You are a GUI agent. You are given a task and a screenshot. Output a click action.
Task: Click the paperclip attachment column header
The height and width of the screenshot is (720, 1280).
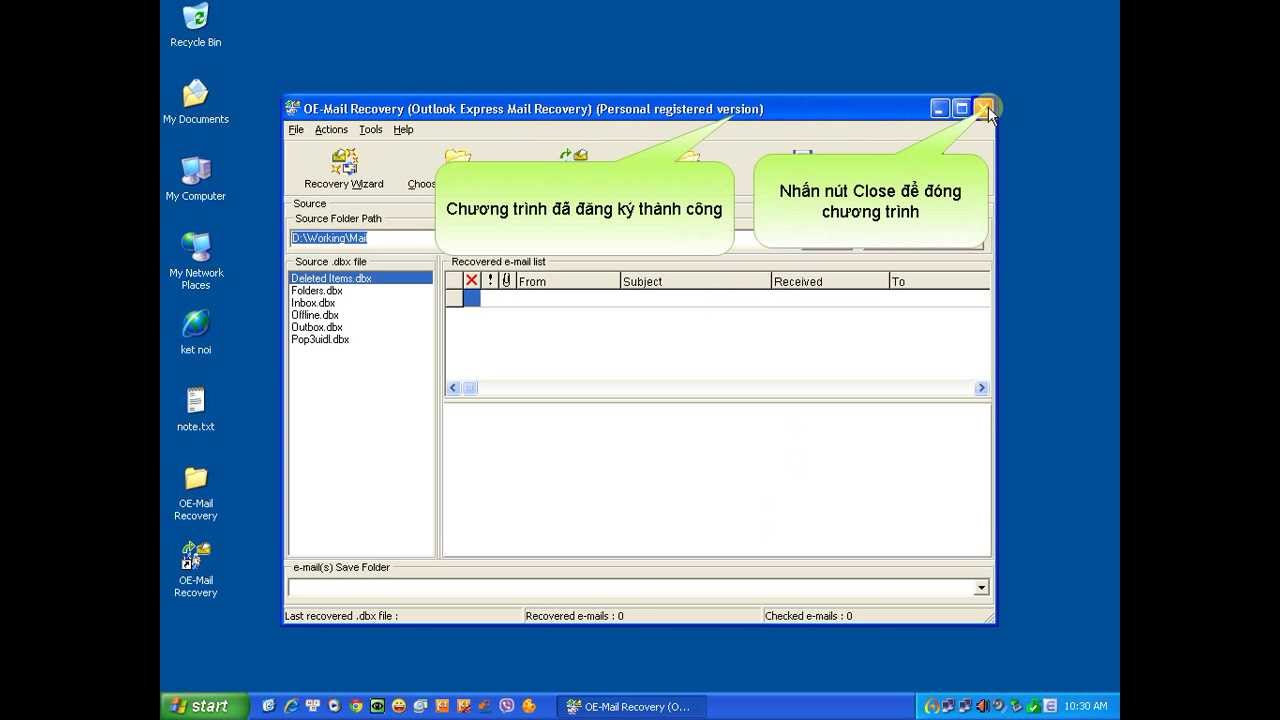pos(507,281)
